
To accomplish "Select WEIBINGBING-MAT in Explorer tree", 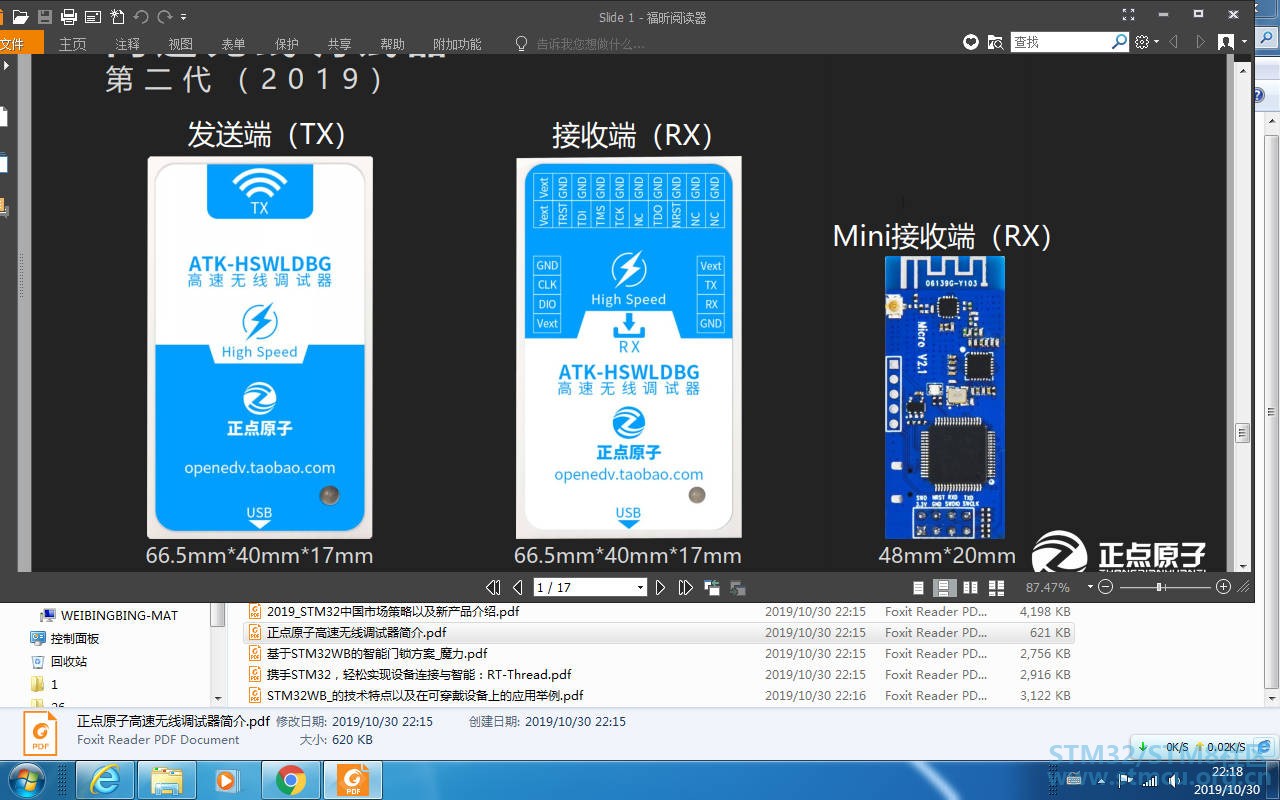I will click(x=119, y=615).
